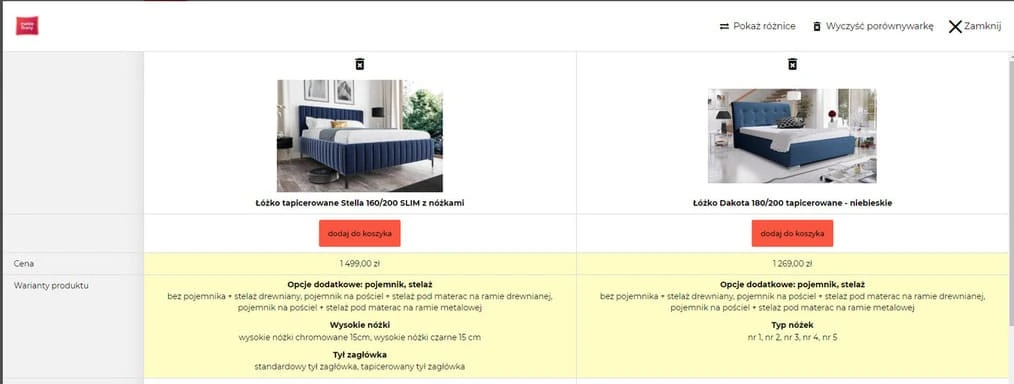Add the Dakota bed to the cart

pyautogui.click(x=792, y=233)
